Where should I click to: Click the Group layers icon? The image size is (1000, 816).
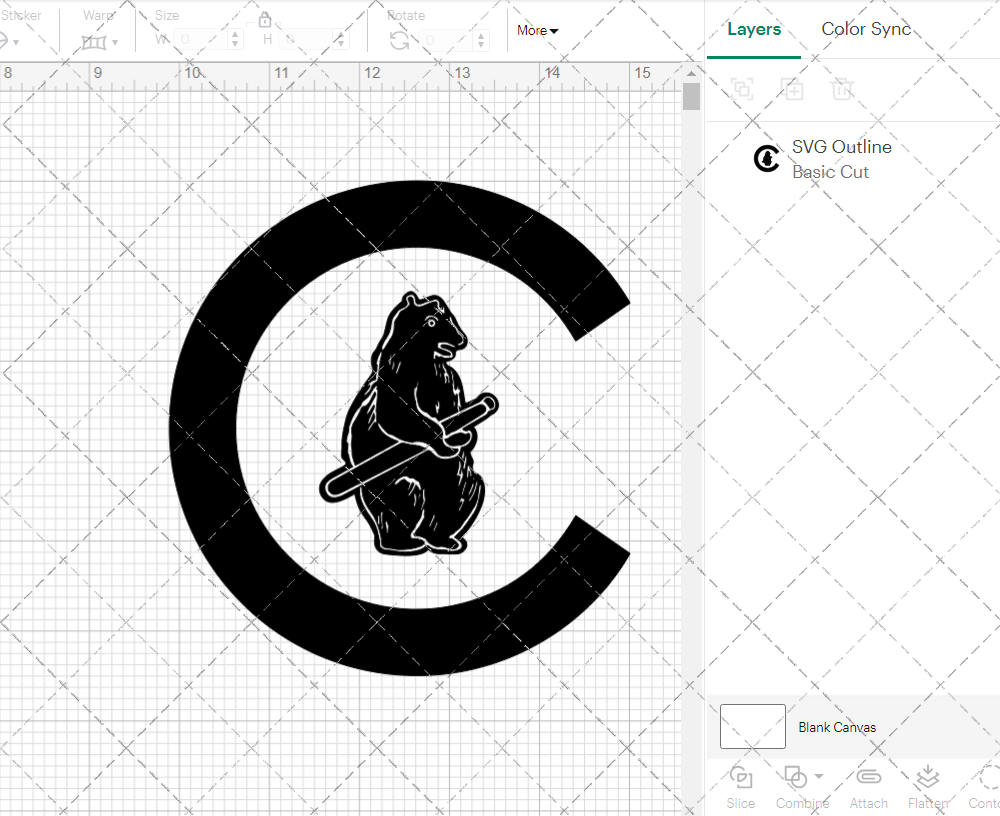point(742,89)
